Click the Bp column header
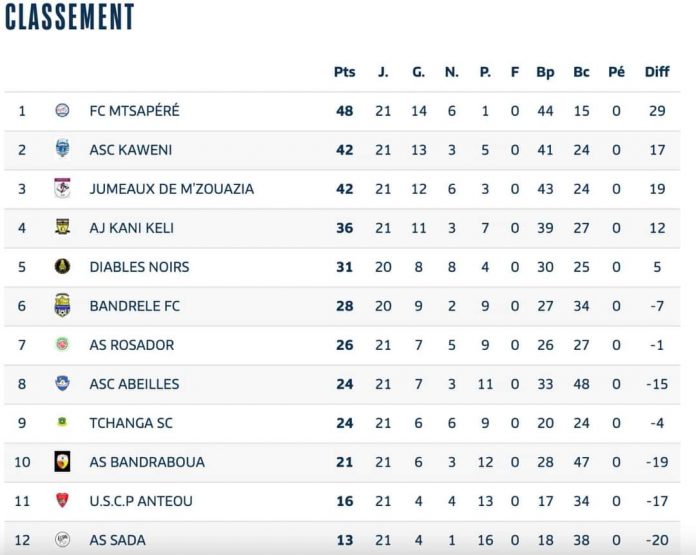The image size is (696, 555). 545,72
